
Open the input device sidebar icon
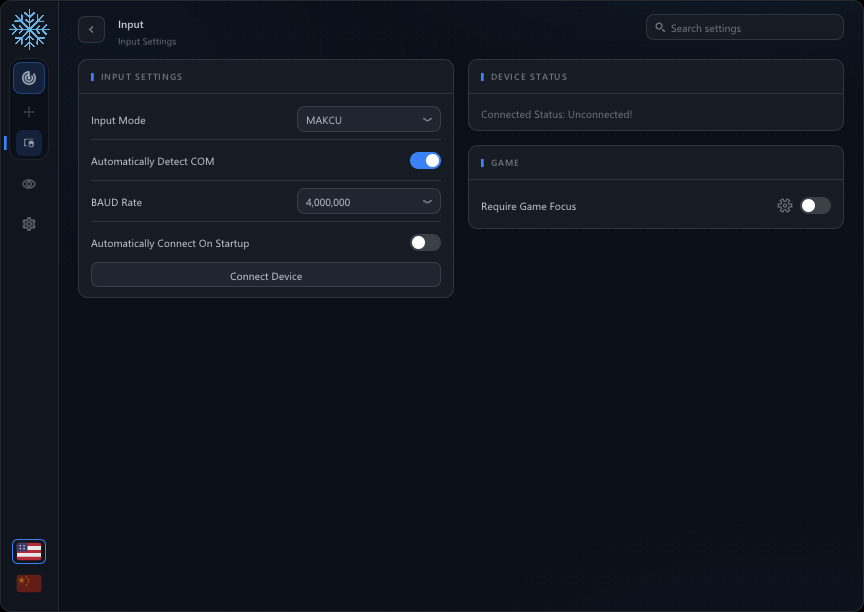click(29, 143)
